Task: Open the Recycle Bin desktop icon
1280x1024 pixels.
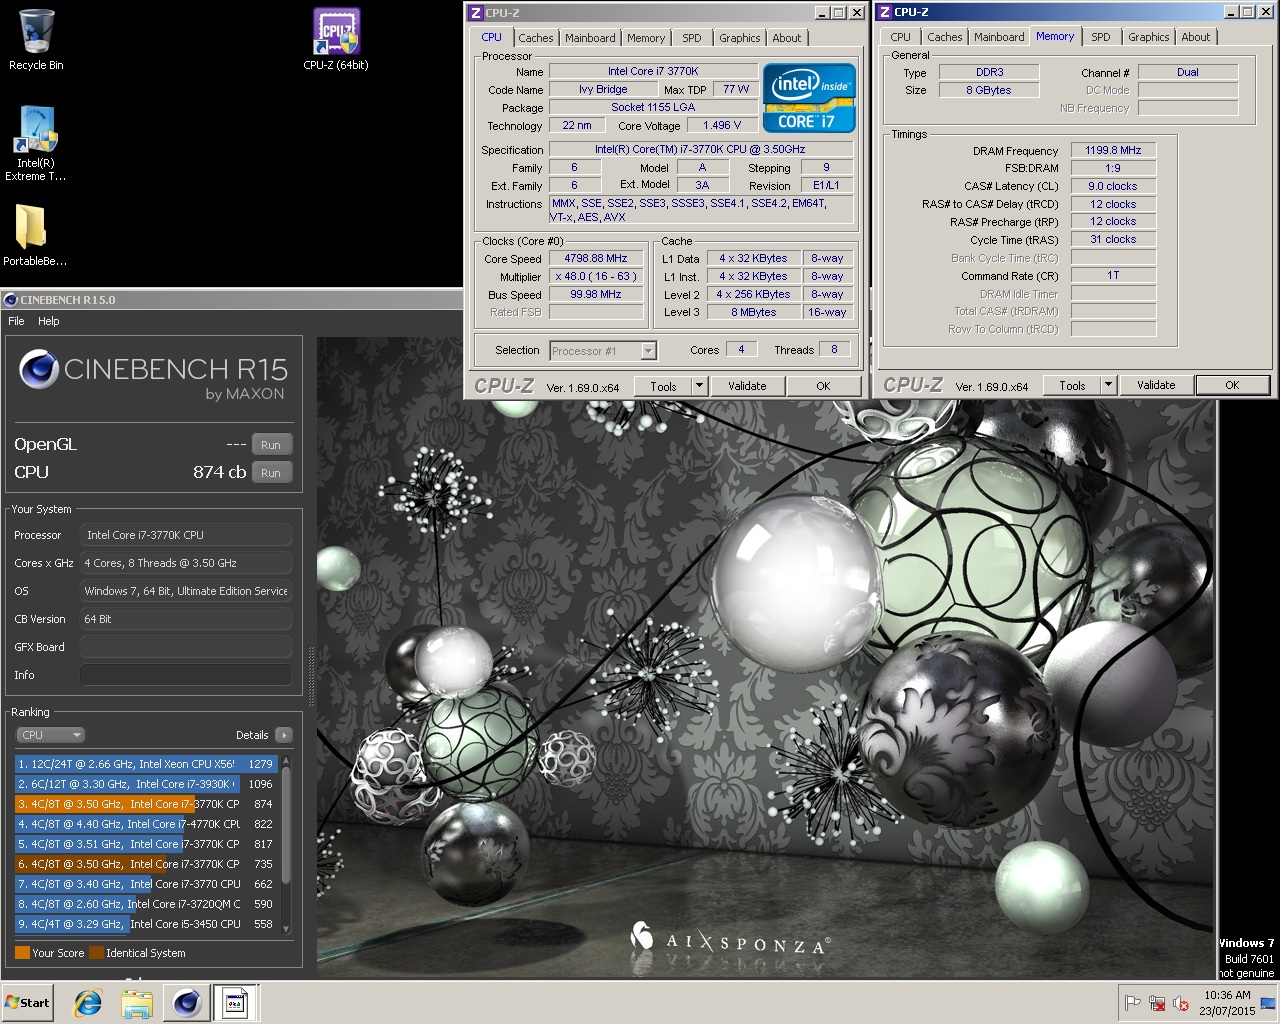Action: (x=36, y=40)
